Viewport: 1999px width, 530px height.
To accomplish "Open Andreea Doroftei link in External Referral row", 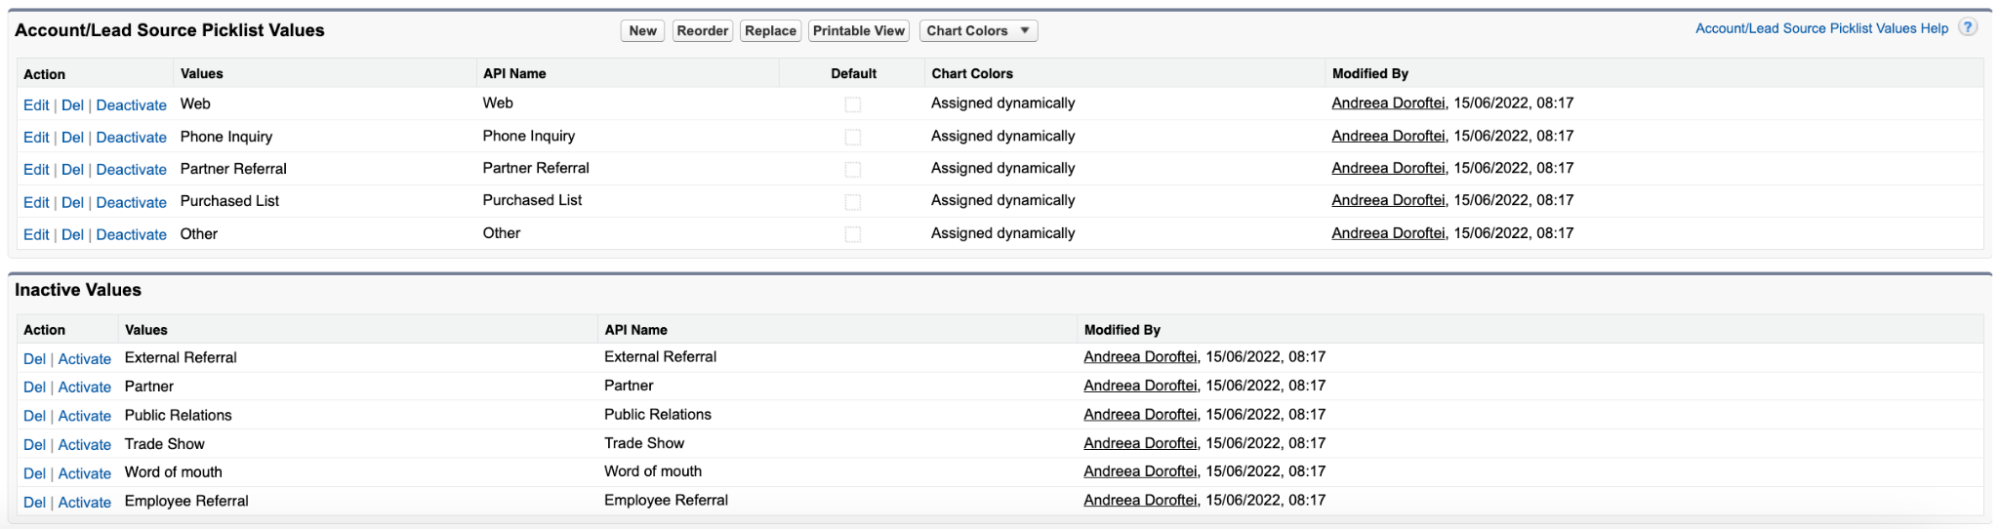I will point(1140,357).
